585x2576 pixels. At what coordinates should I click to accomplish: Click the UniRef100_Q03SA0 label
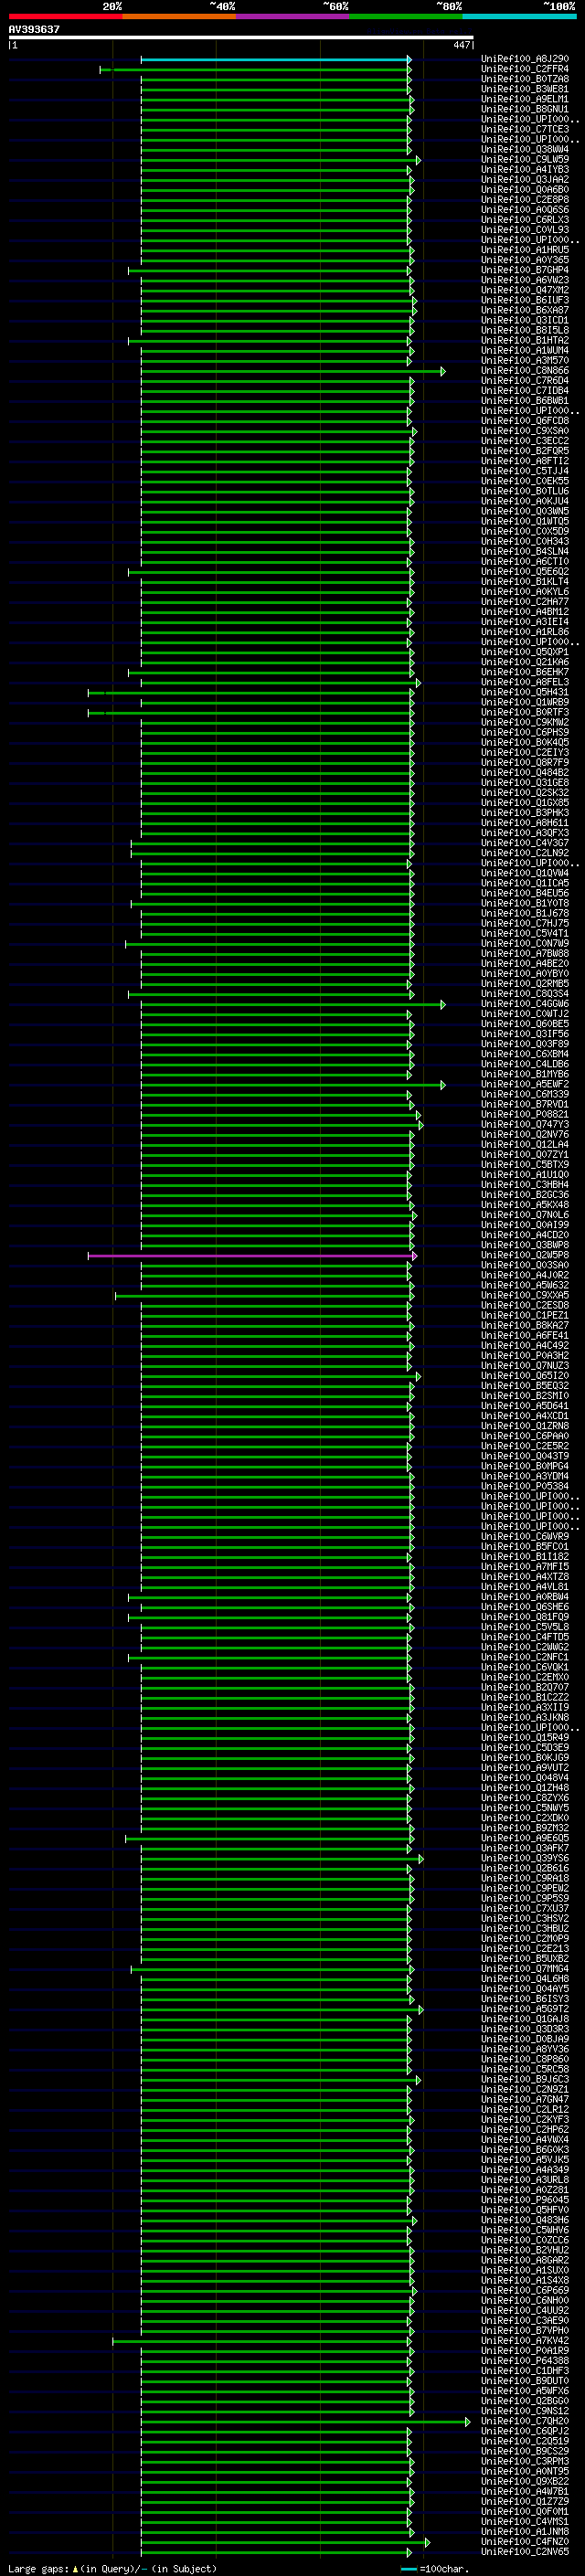pos(525,1265)
